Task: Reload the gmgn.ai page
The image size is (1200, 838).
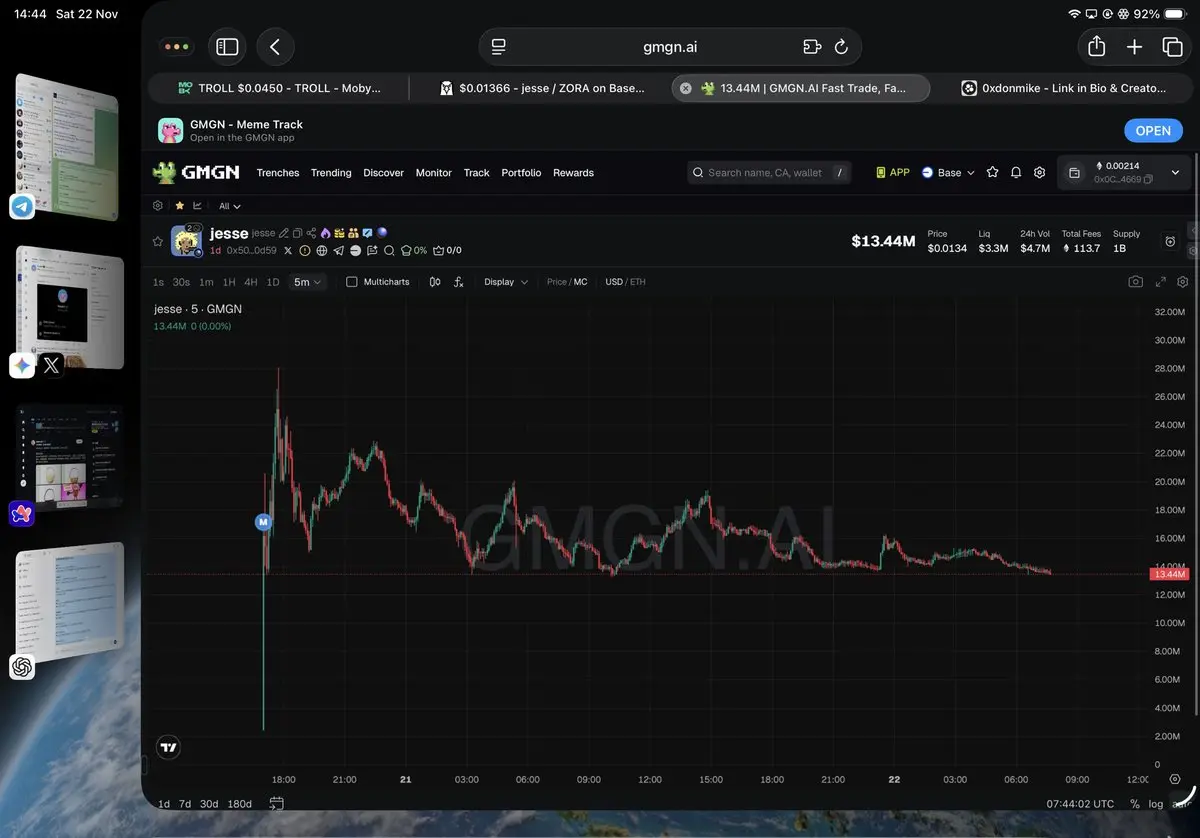Action: (x=841, y=47)
